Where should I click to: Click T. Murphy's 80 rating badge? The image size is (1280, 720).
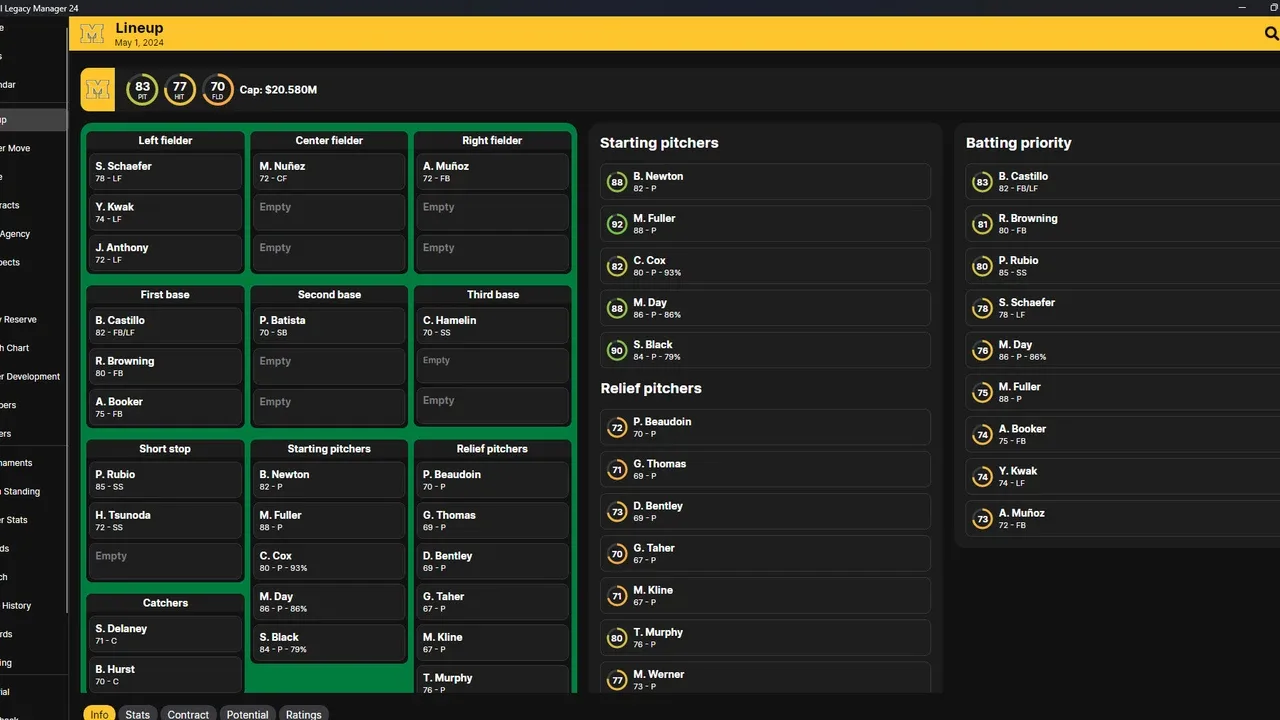617,638
